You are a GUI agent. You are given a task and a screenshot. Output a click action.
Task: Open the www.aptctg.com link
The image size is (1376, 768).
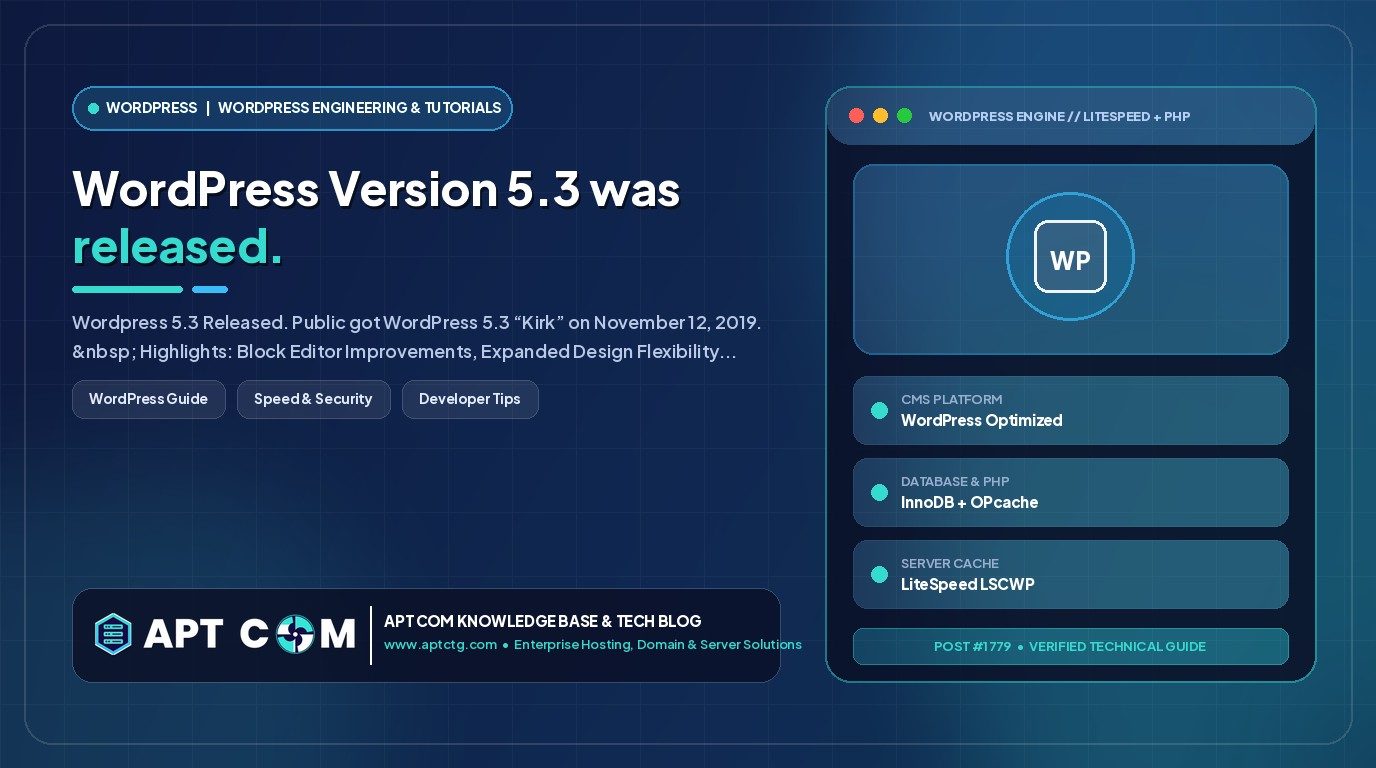[440, 645]
